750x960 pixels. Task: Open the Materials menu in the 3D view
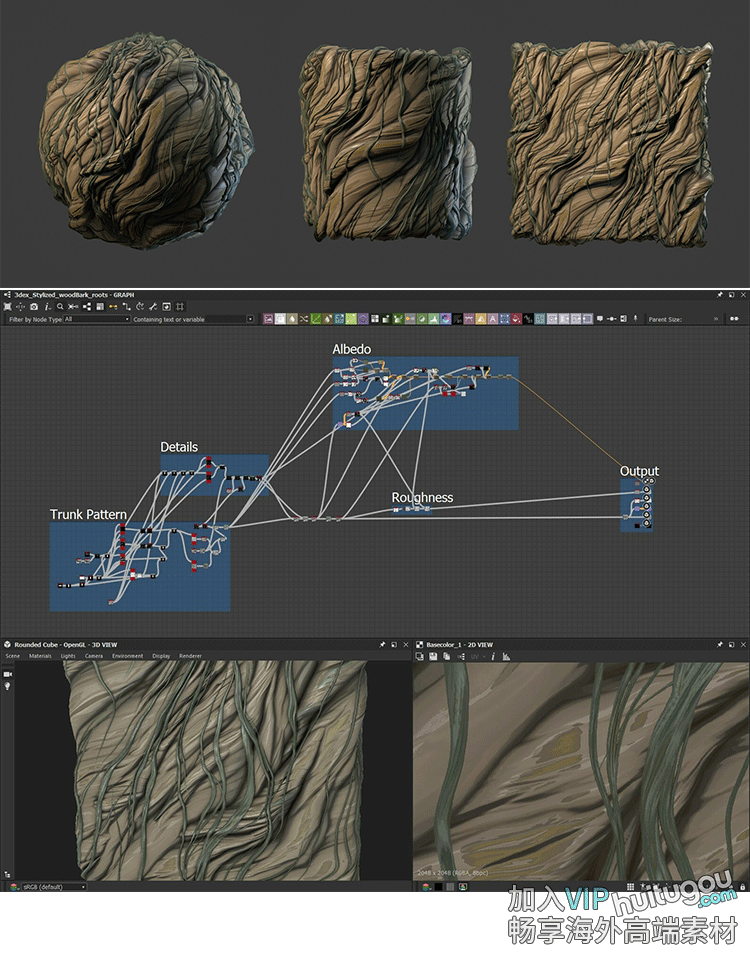pyautogui.click(x=40, y=656)
